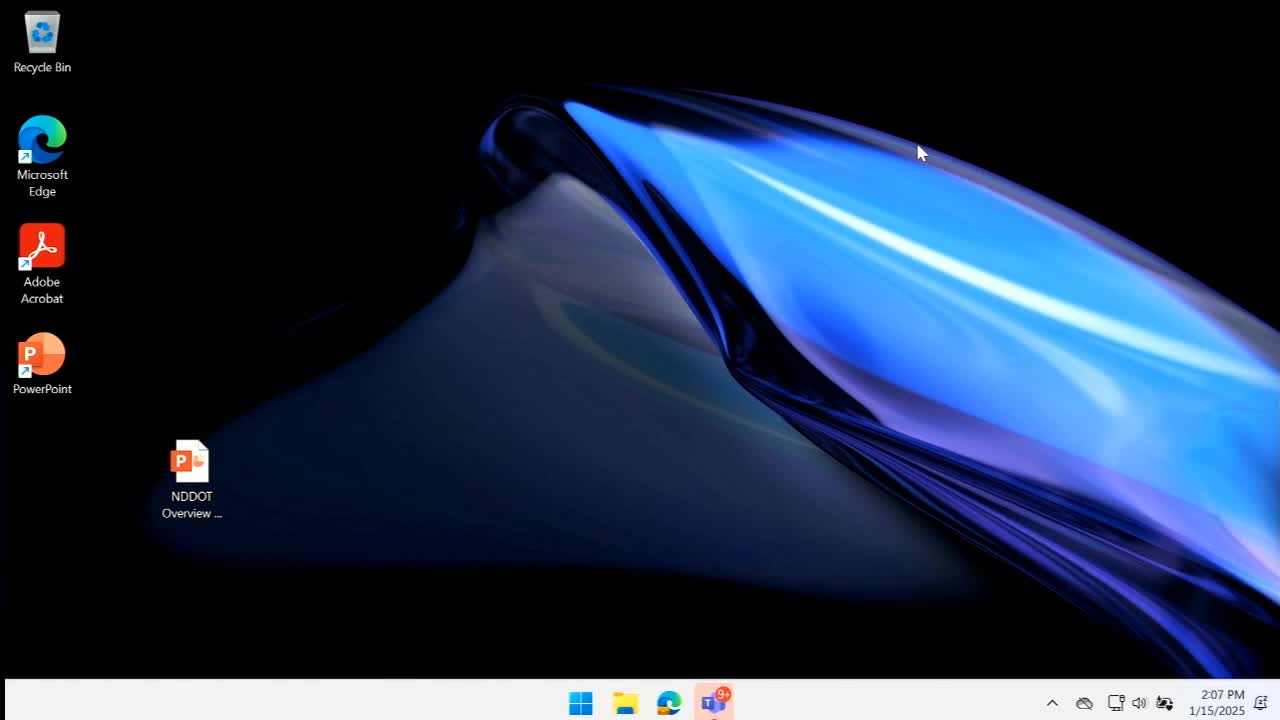Open File Explorer from the taskbar
This screenshot has width=1280, height=720.
(x=625, y=703)
